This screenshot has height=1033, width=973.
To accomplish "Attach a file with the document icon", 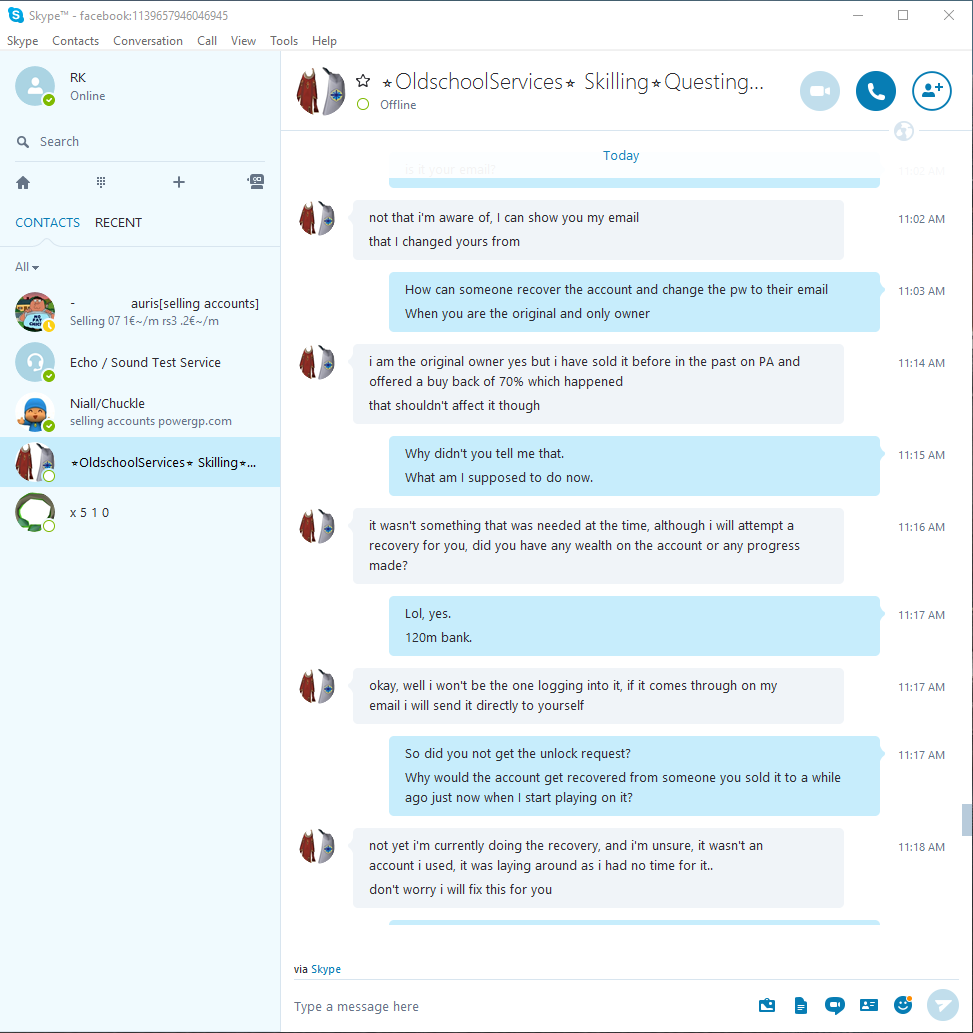I will 800,1005.
